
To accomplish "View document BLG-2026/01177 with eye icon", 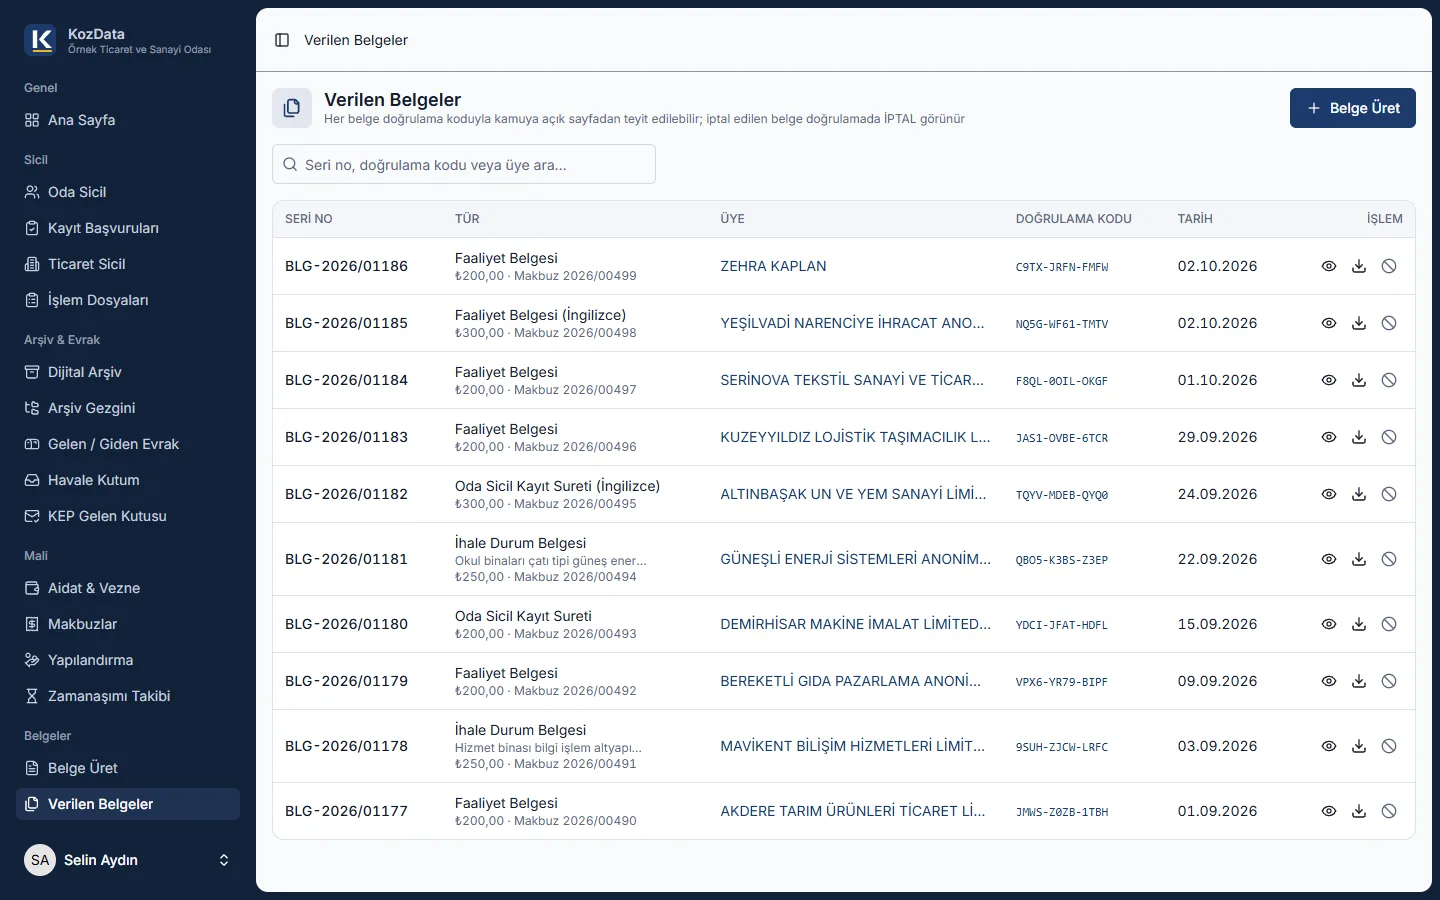I will pyautogui.click(x=1329, y=811).
